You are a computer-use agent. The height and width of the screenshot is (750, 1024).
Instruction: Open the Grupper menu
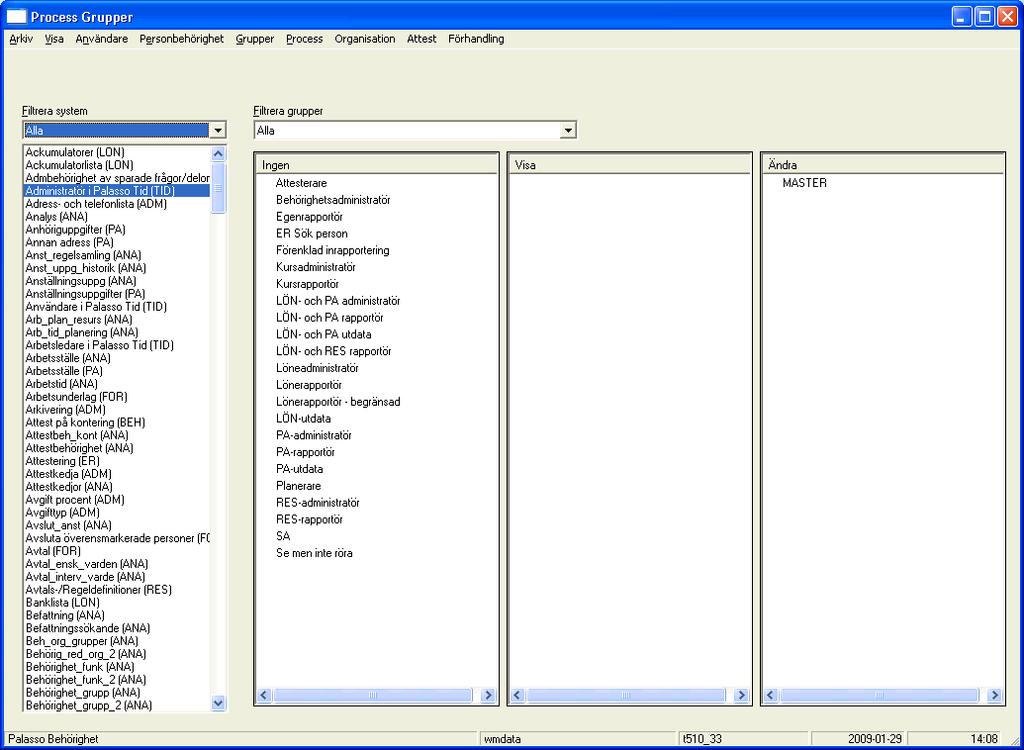pos(255,39)
